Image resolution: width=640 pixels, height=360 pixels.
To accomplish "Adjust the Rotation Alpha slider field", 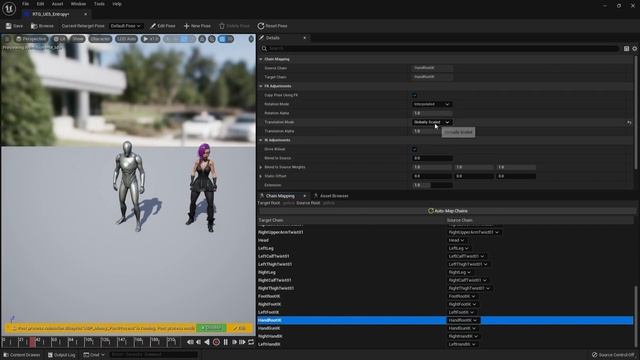I will [x=432, y=113].
